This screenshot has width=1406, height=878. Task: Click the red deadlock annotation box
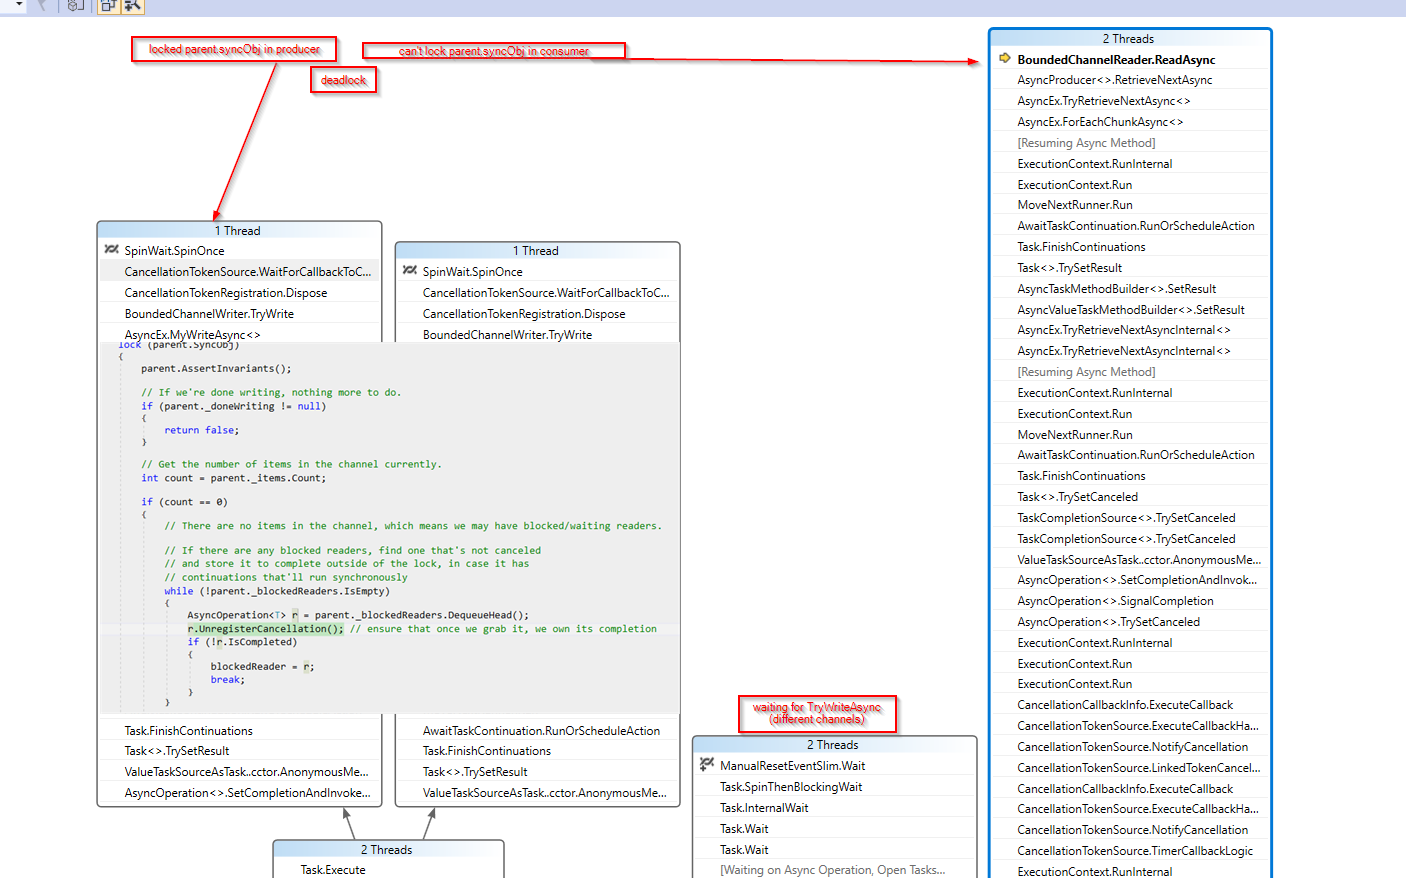(x=343, y=80)
